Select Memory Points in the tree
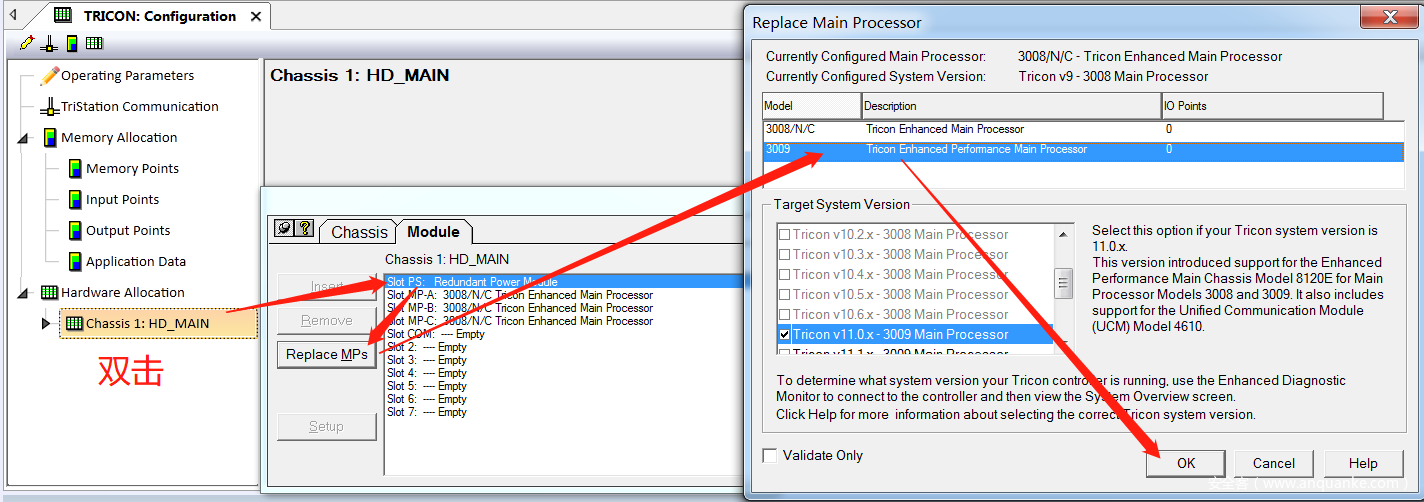Screen dimensions: 1424x502 (132, 168)
